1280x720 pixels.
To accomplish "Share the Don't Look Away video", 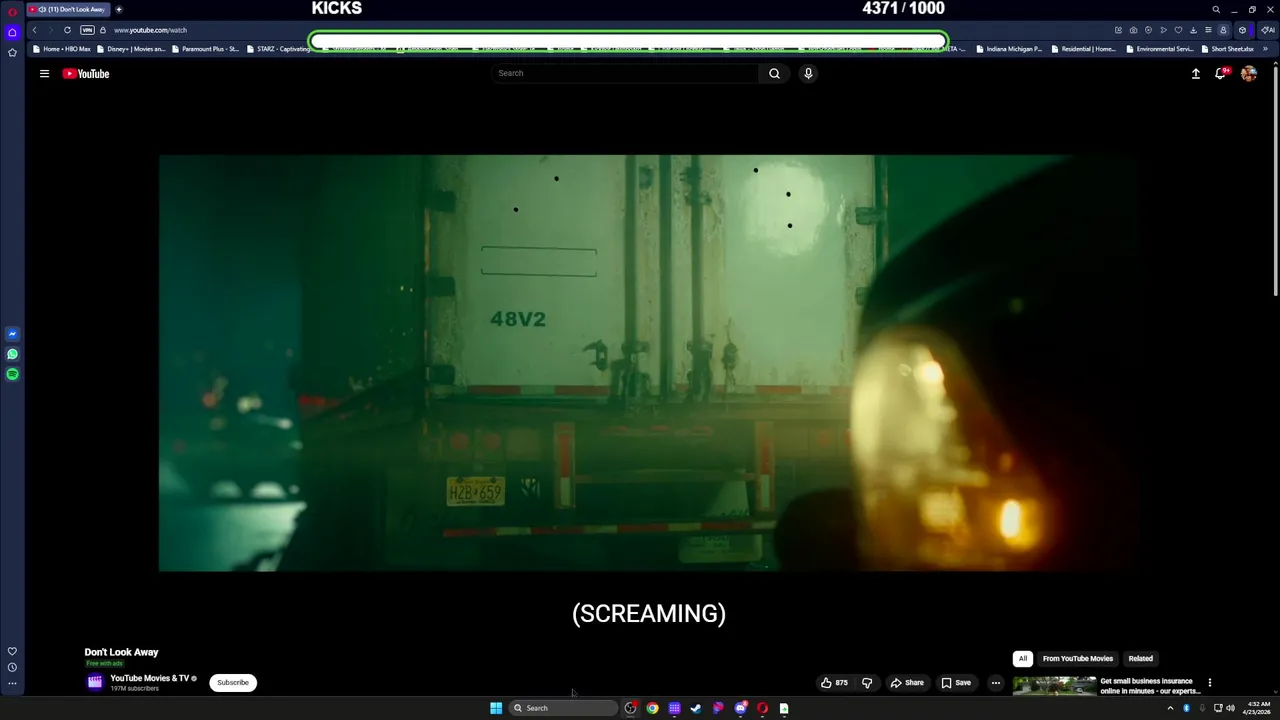I will pyautogui.click(x=907, y=683).
